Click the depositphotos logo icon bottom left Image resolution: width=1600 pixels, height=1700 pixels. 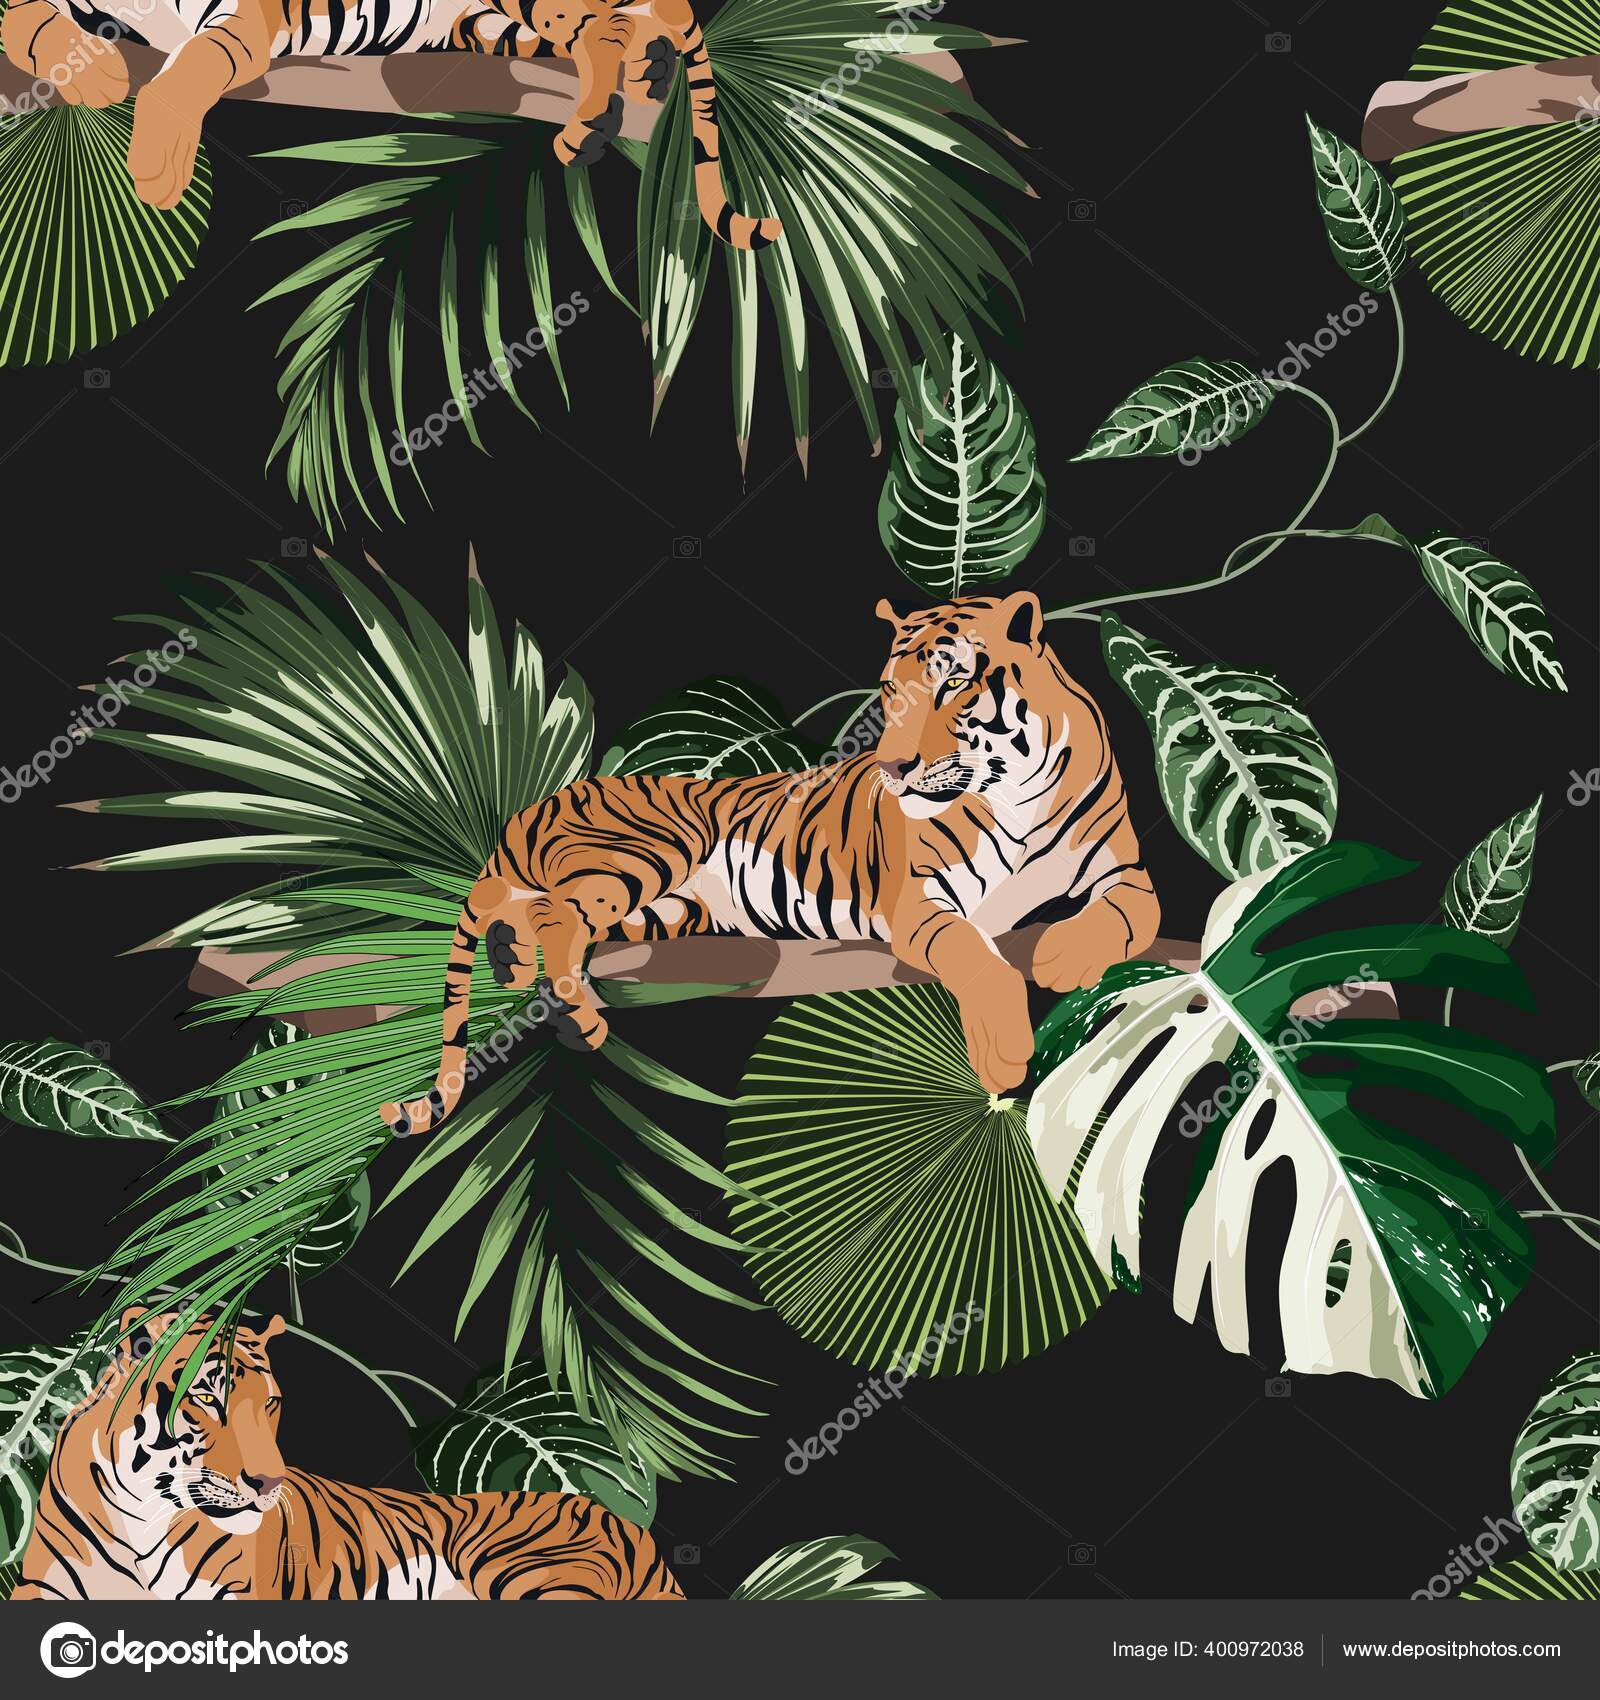coord(68,1648)
